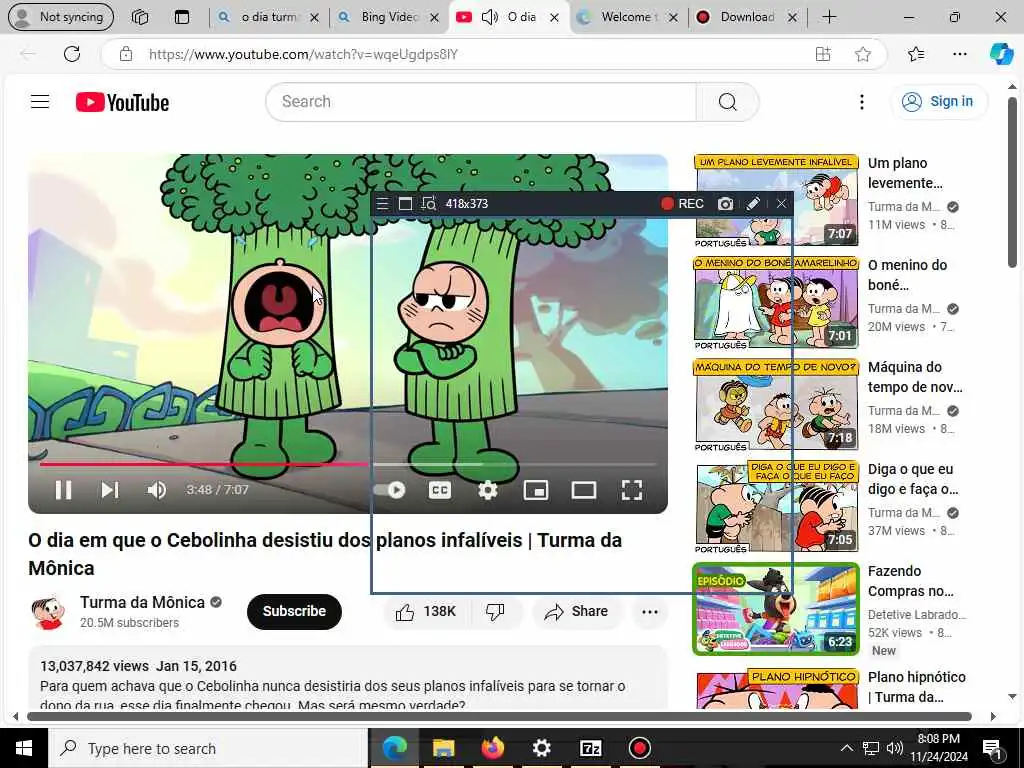Dislike the video thumbs down
This screenshot has width=1024, height=768.
tap(495, 611)
